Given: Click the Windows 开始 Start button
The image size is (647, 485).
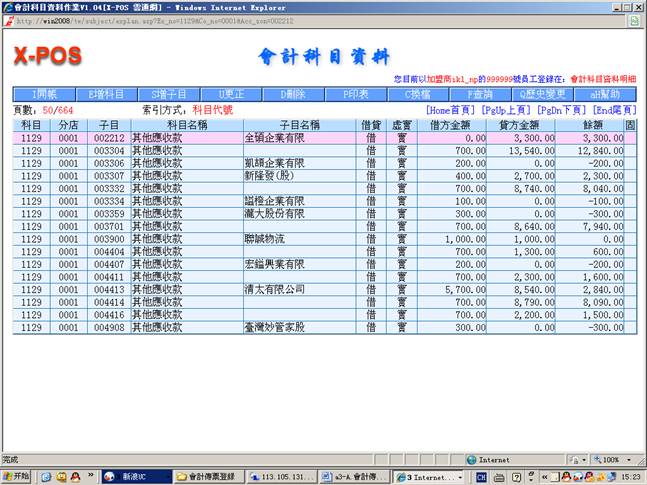Looking at the screenshot, I should pyautogui.click(x=17, y=476).
